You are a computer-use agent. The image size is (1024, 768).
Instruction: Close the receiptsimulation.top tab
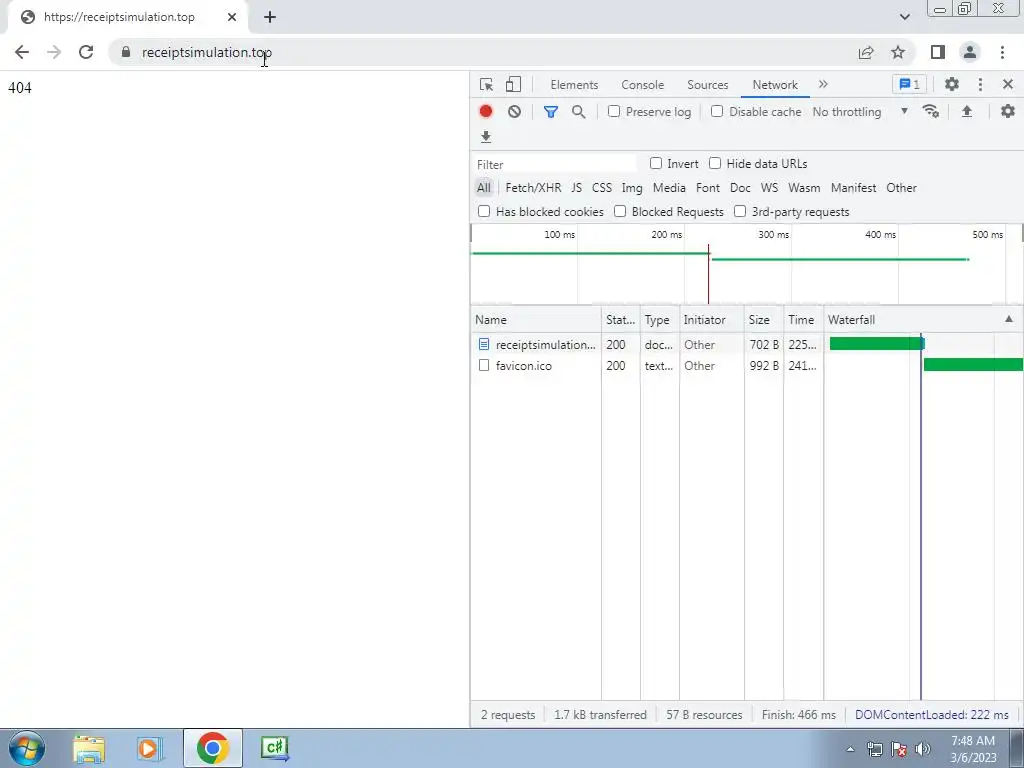click(x=232, y=17)
